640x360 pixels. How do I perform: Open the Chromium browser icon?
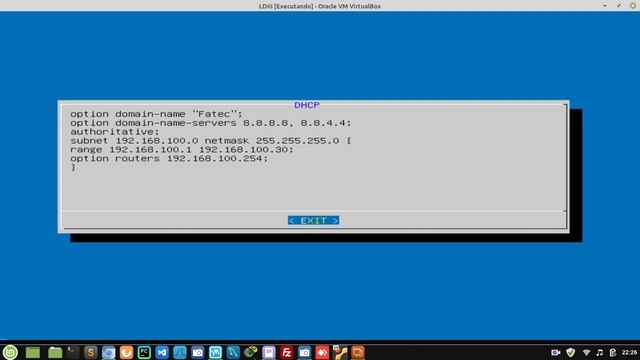109,352
